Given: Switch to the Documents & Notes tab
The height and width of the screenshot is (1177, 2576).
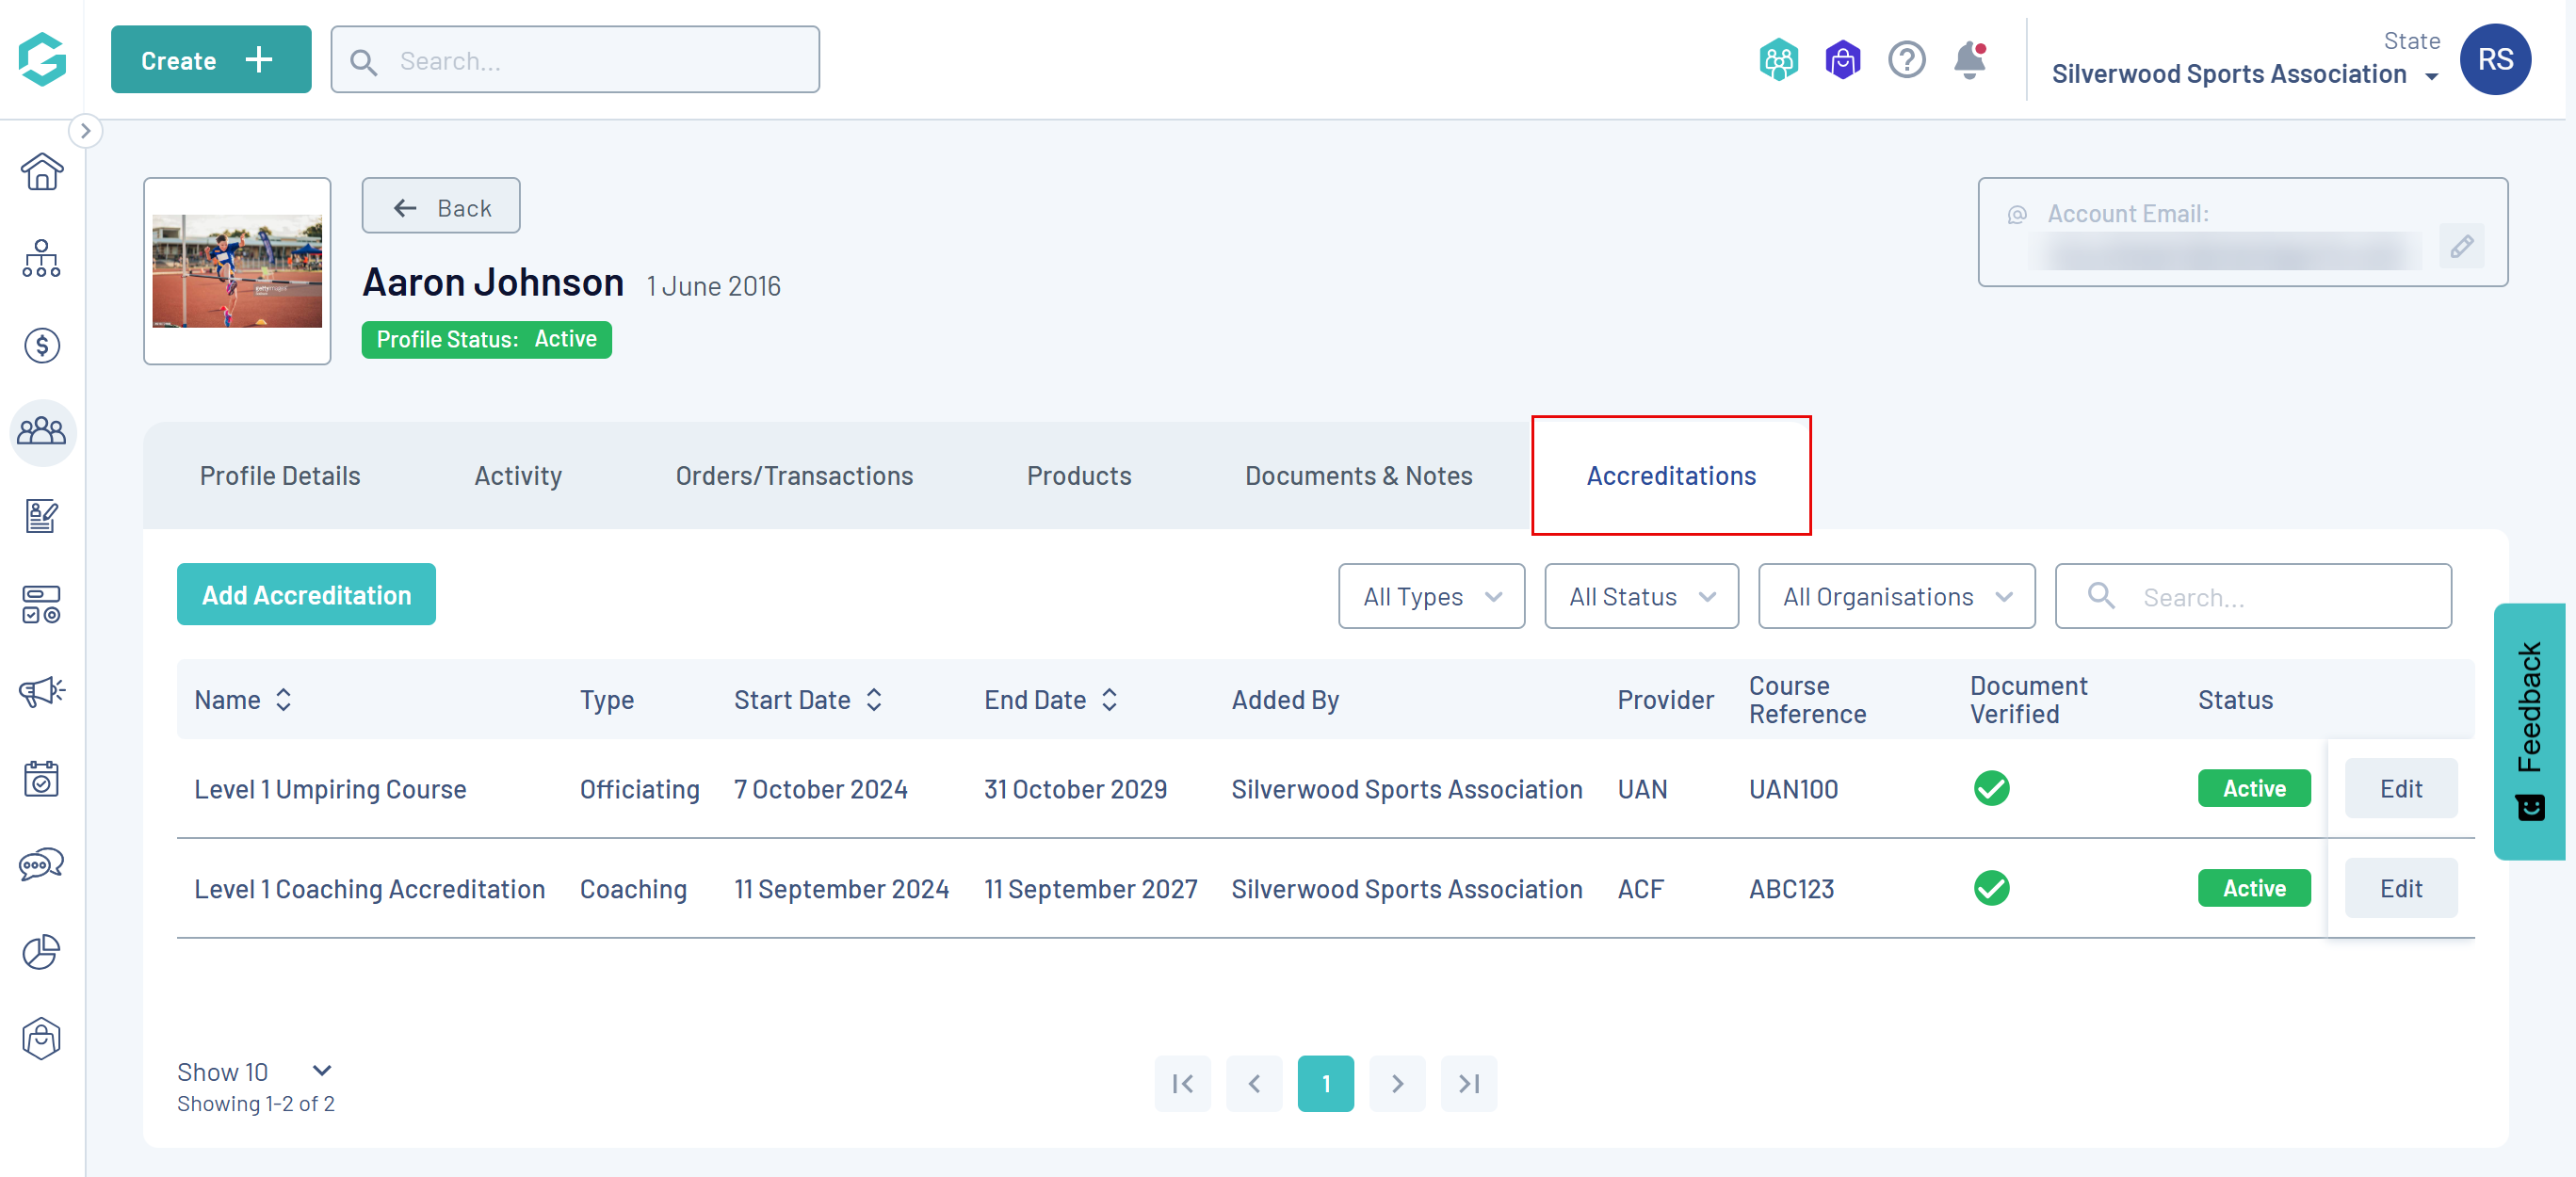Looking at the screenshot, I should [1358, 476].
